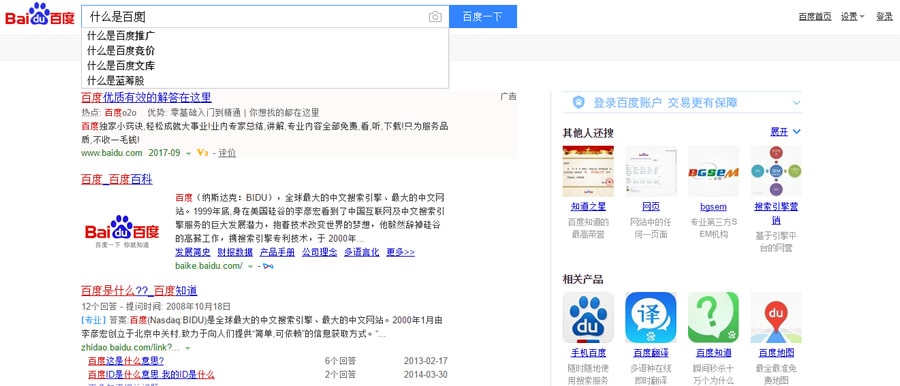Viewport: 900px width, 386px height.
Task: Open 产品手册 sublink
Action: tap(277, 252)
